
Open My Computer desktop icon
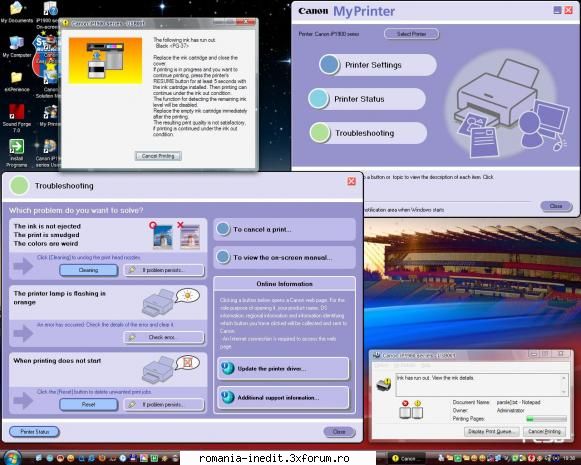tap(16, 47)
